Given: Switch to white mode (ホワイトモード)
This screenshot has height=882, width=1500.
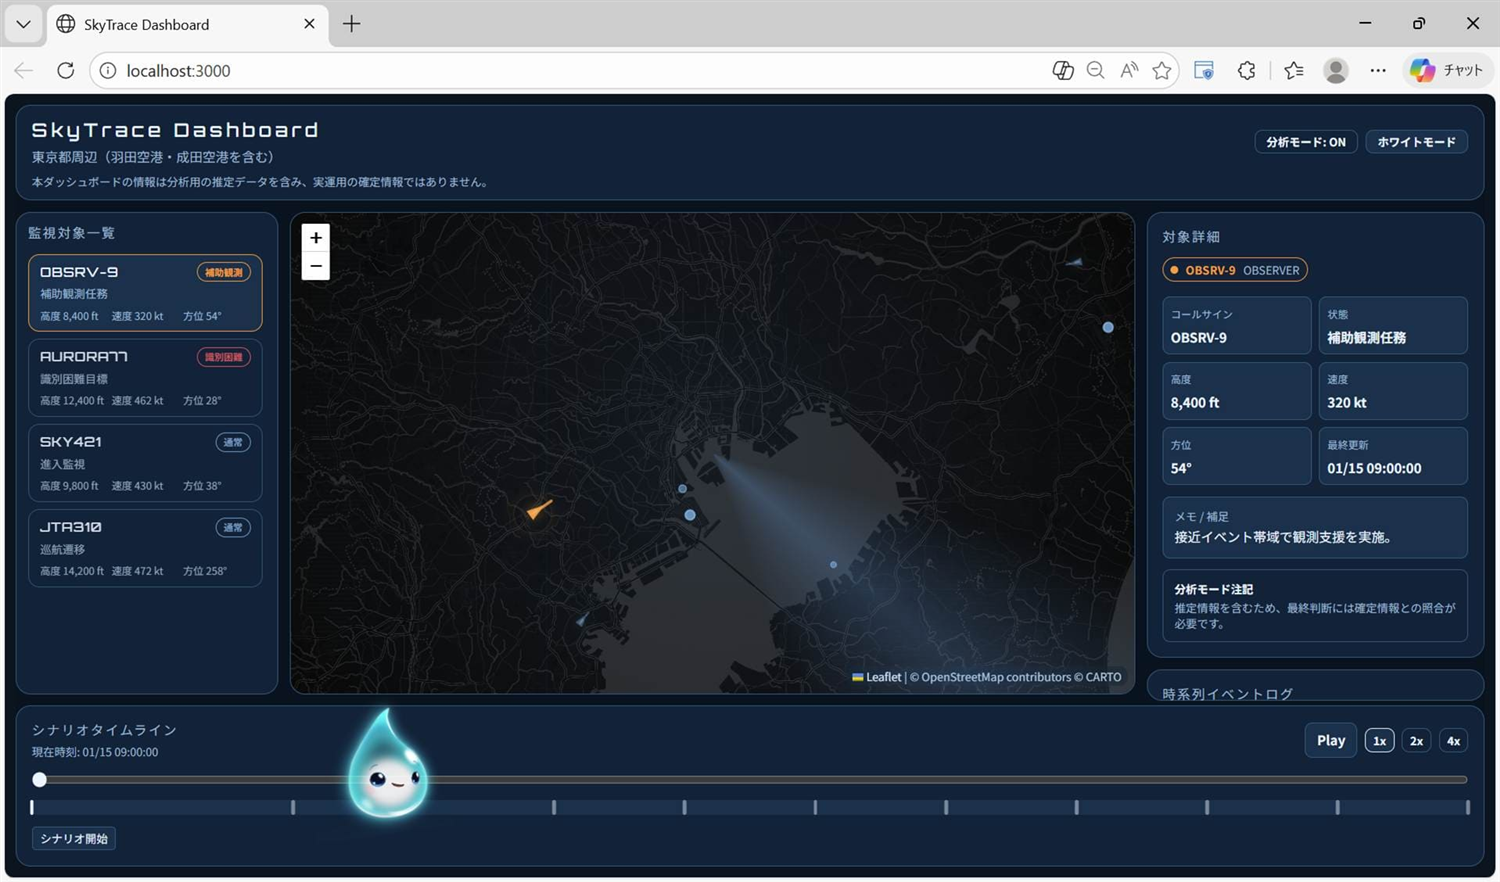Looking at the screenshot, I should [1416, 142].
